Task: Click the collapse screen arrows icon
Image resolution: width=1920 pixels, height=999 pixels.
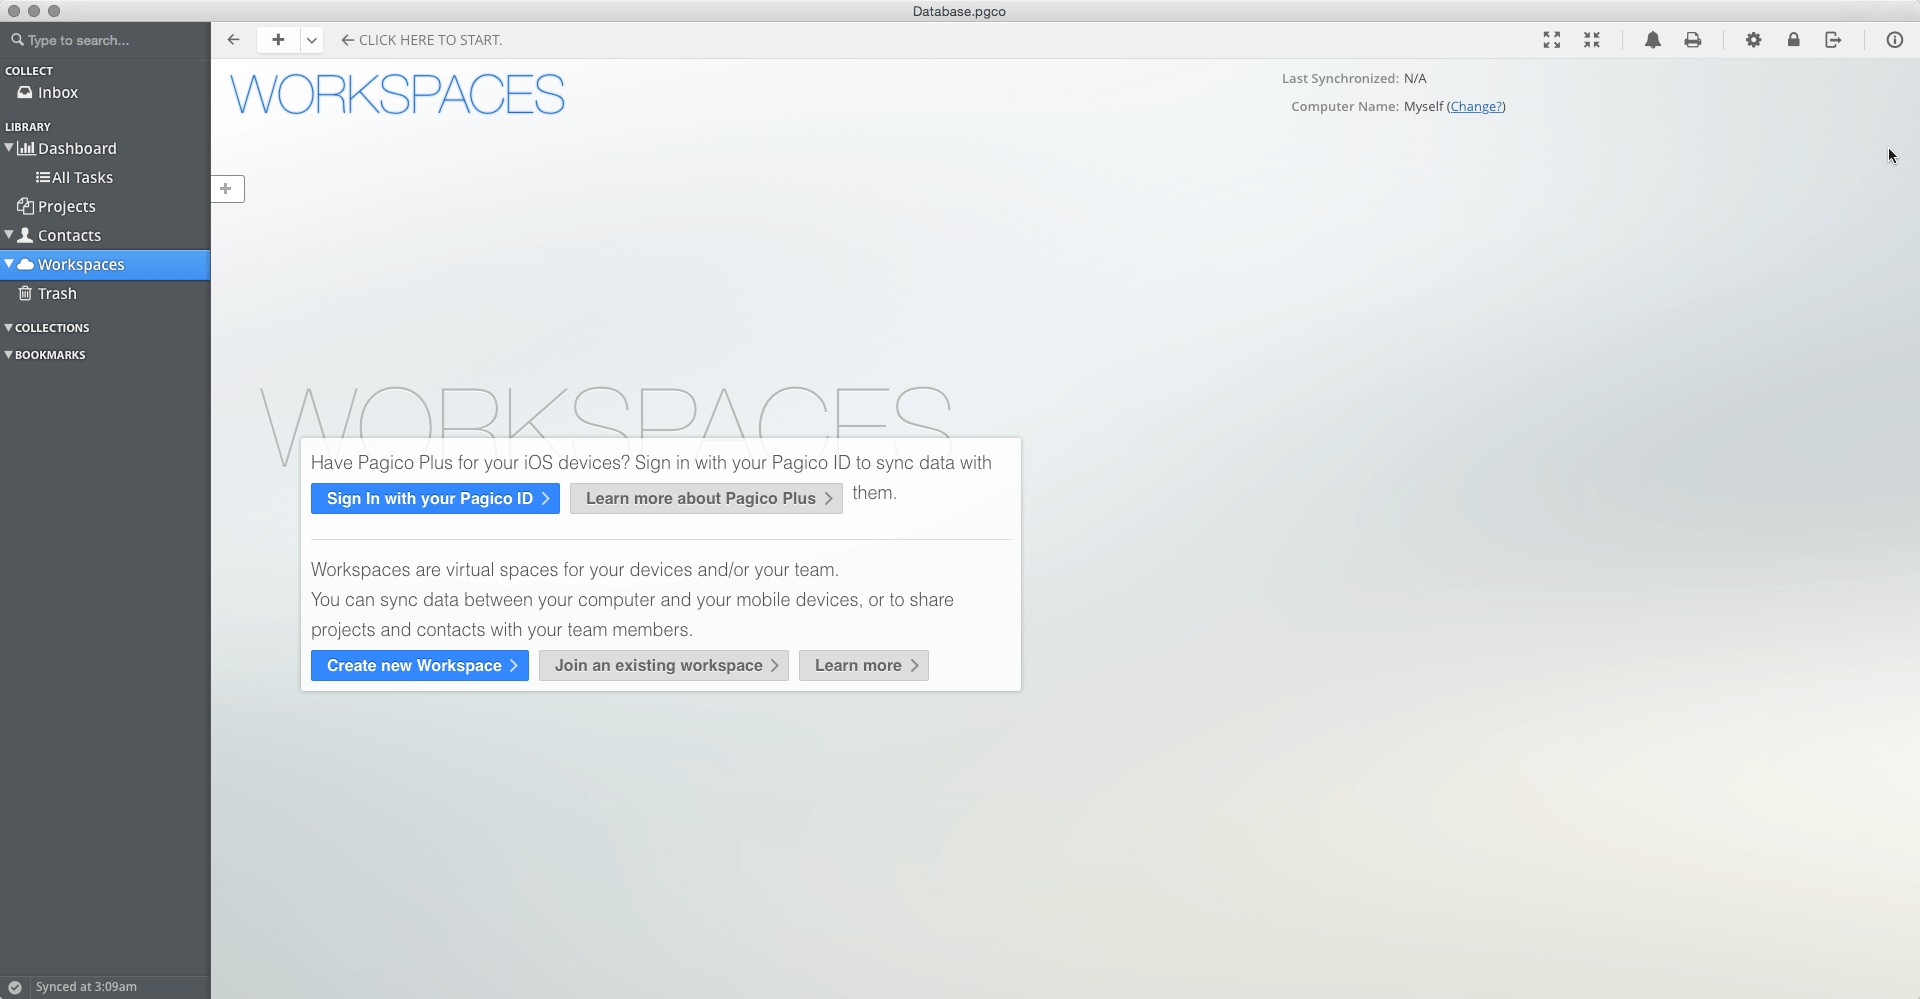Action: click(x=1592, y=40)
